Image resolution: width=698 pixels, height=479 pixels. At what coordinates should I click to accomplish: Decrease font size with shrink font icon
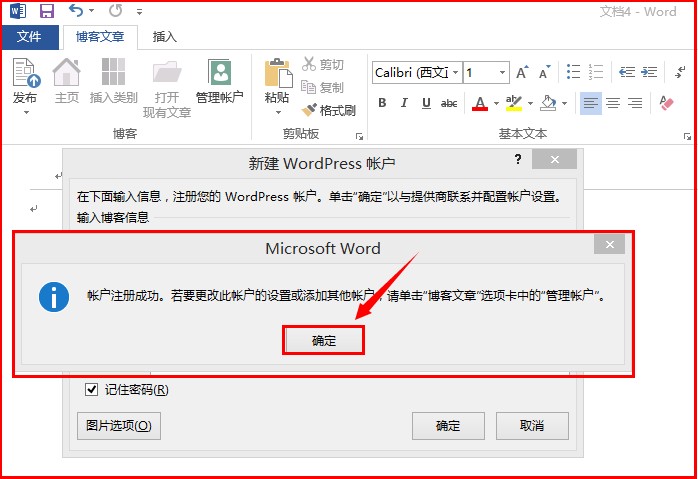click(544, 72)
